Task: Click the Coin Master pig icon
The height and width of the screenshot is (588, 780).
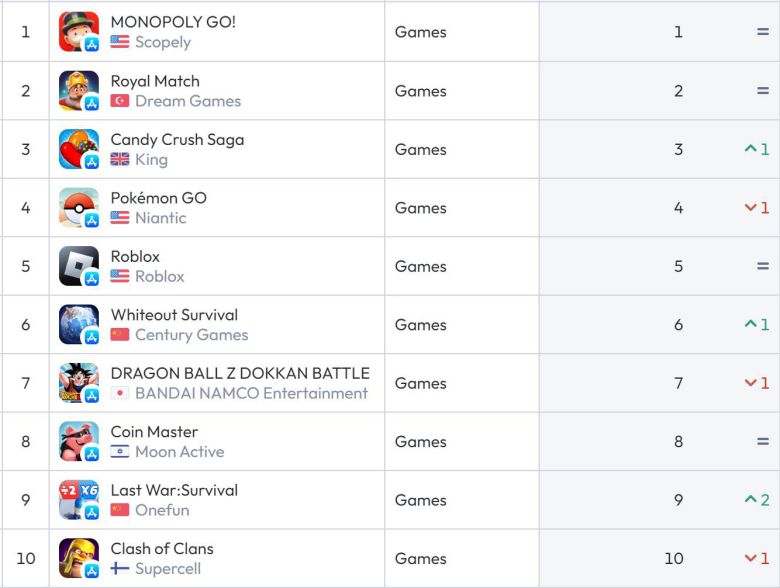Action: coord(79,442)
